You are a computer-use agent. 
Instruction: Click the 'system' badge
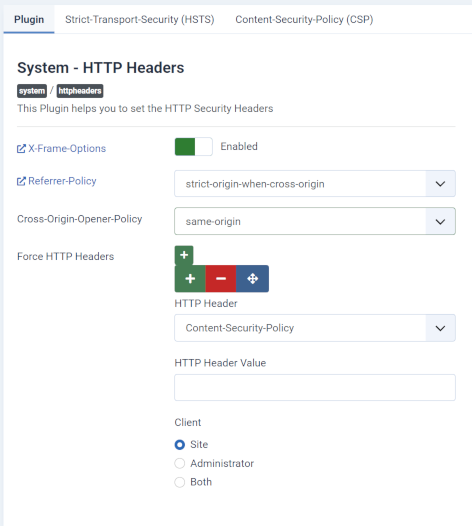[32, 91]
